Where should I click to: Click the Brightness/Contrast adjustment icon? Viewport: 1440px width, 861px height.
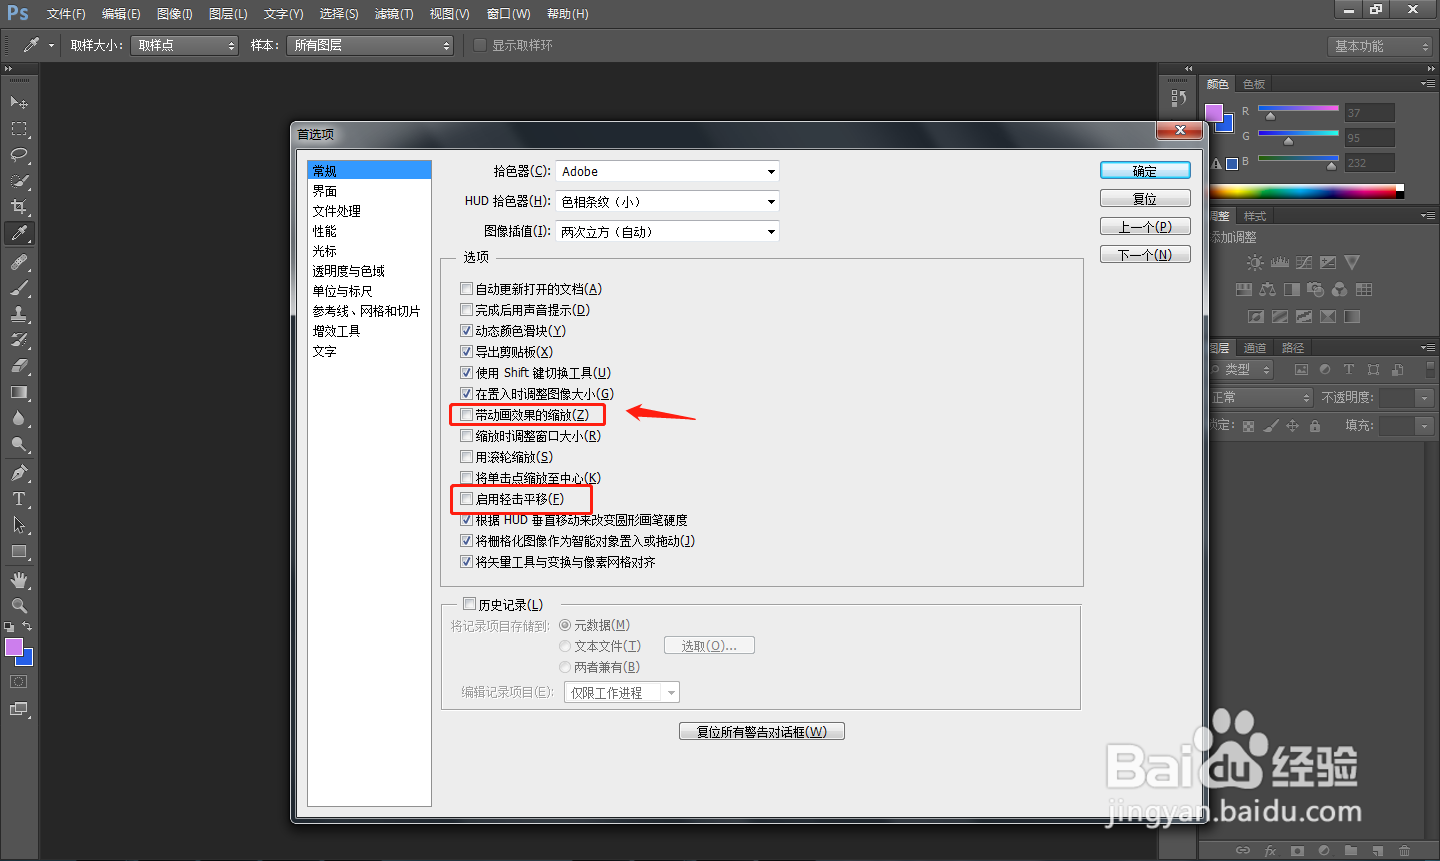pyautogui.click(x=1255, y=263)
